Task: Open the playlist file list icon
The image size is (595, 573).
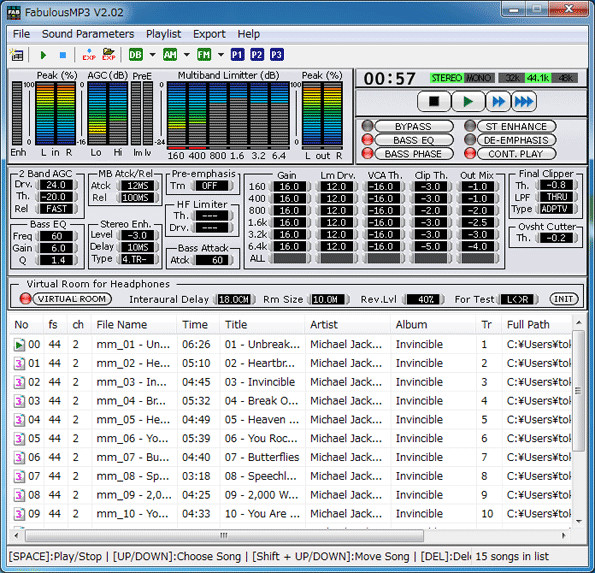Action: point(17,55)
